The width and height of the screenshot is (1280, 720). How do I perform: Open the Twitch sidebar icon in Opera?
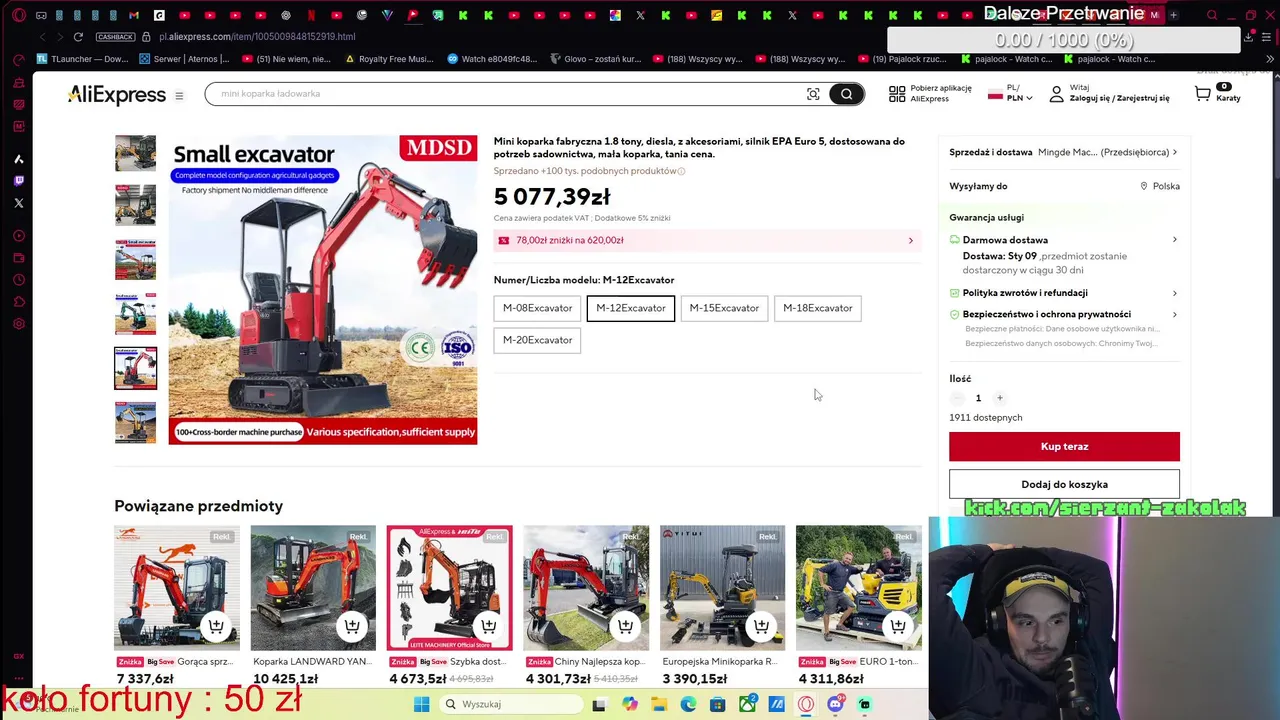click(18, 181)
